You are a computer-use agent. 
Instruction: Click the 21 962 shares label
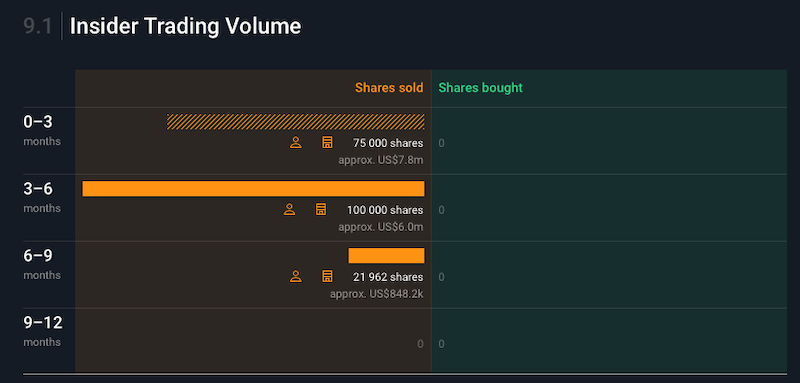click(x=388, y=277)
